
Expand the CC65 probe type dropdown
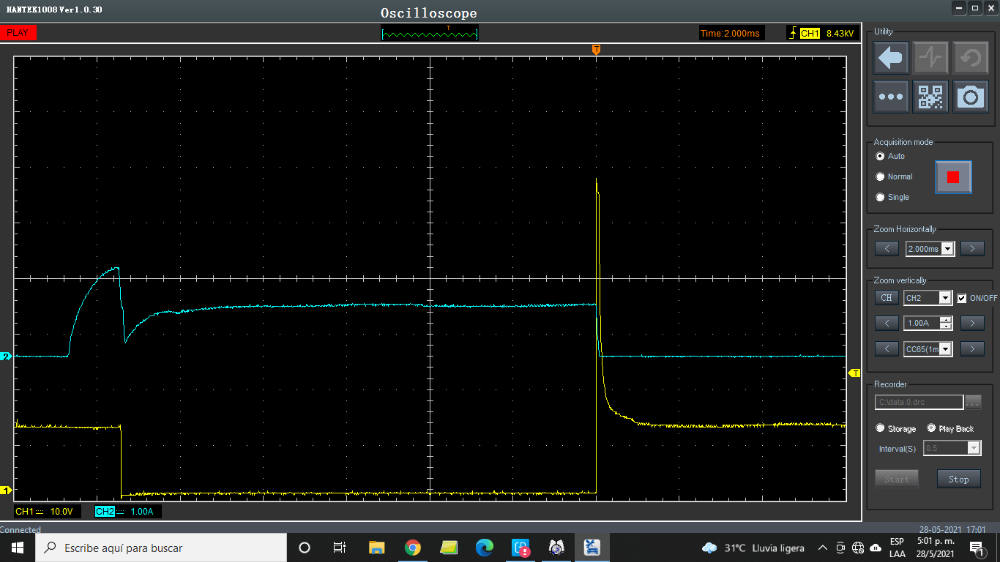point(945,349)
